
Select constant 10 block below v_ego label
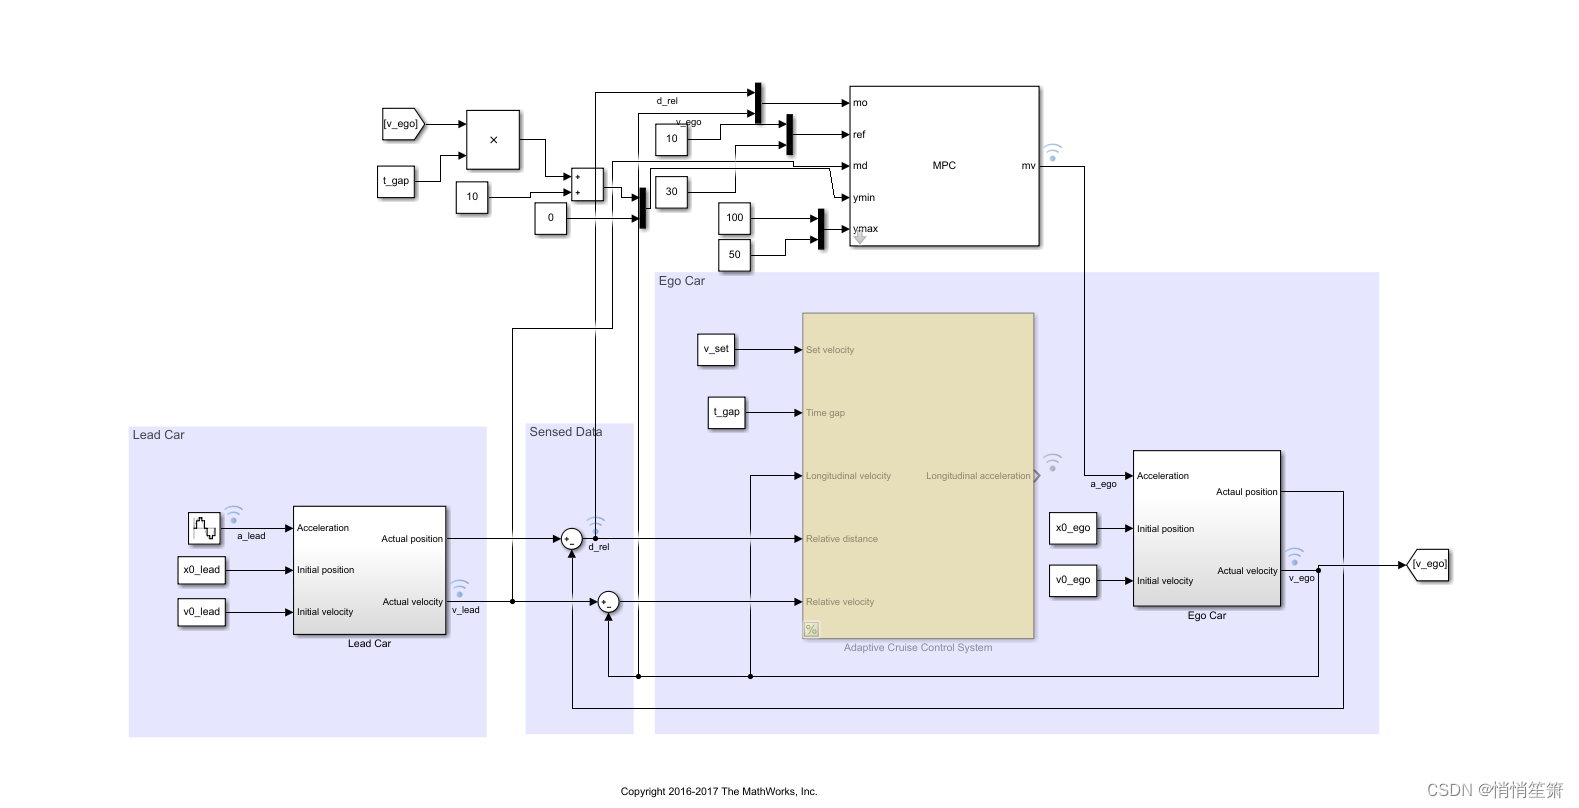[x=672, y=139]
